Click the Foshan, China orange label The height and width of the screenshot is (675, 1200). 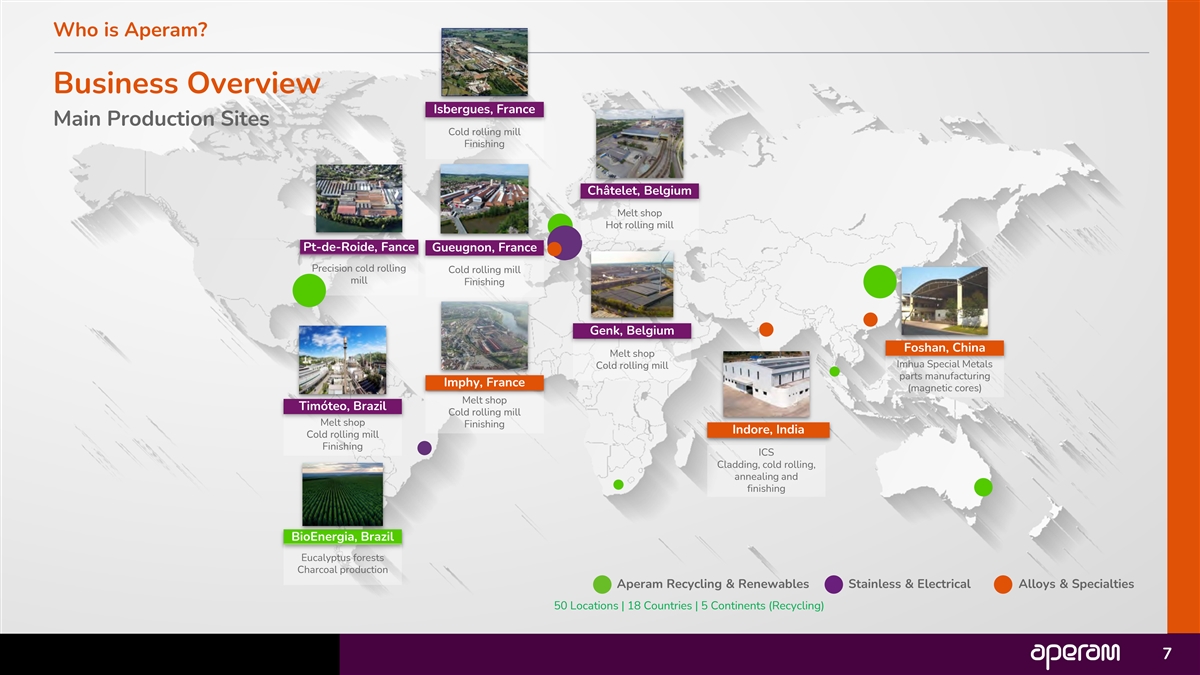[x=945, y=347]
